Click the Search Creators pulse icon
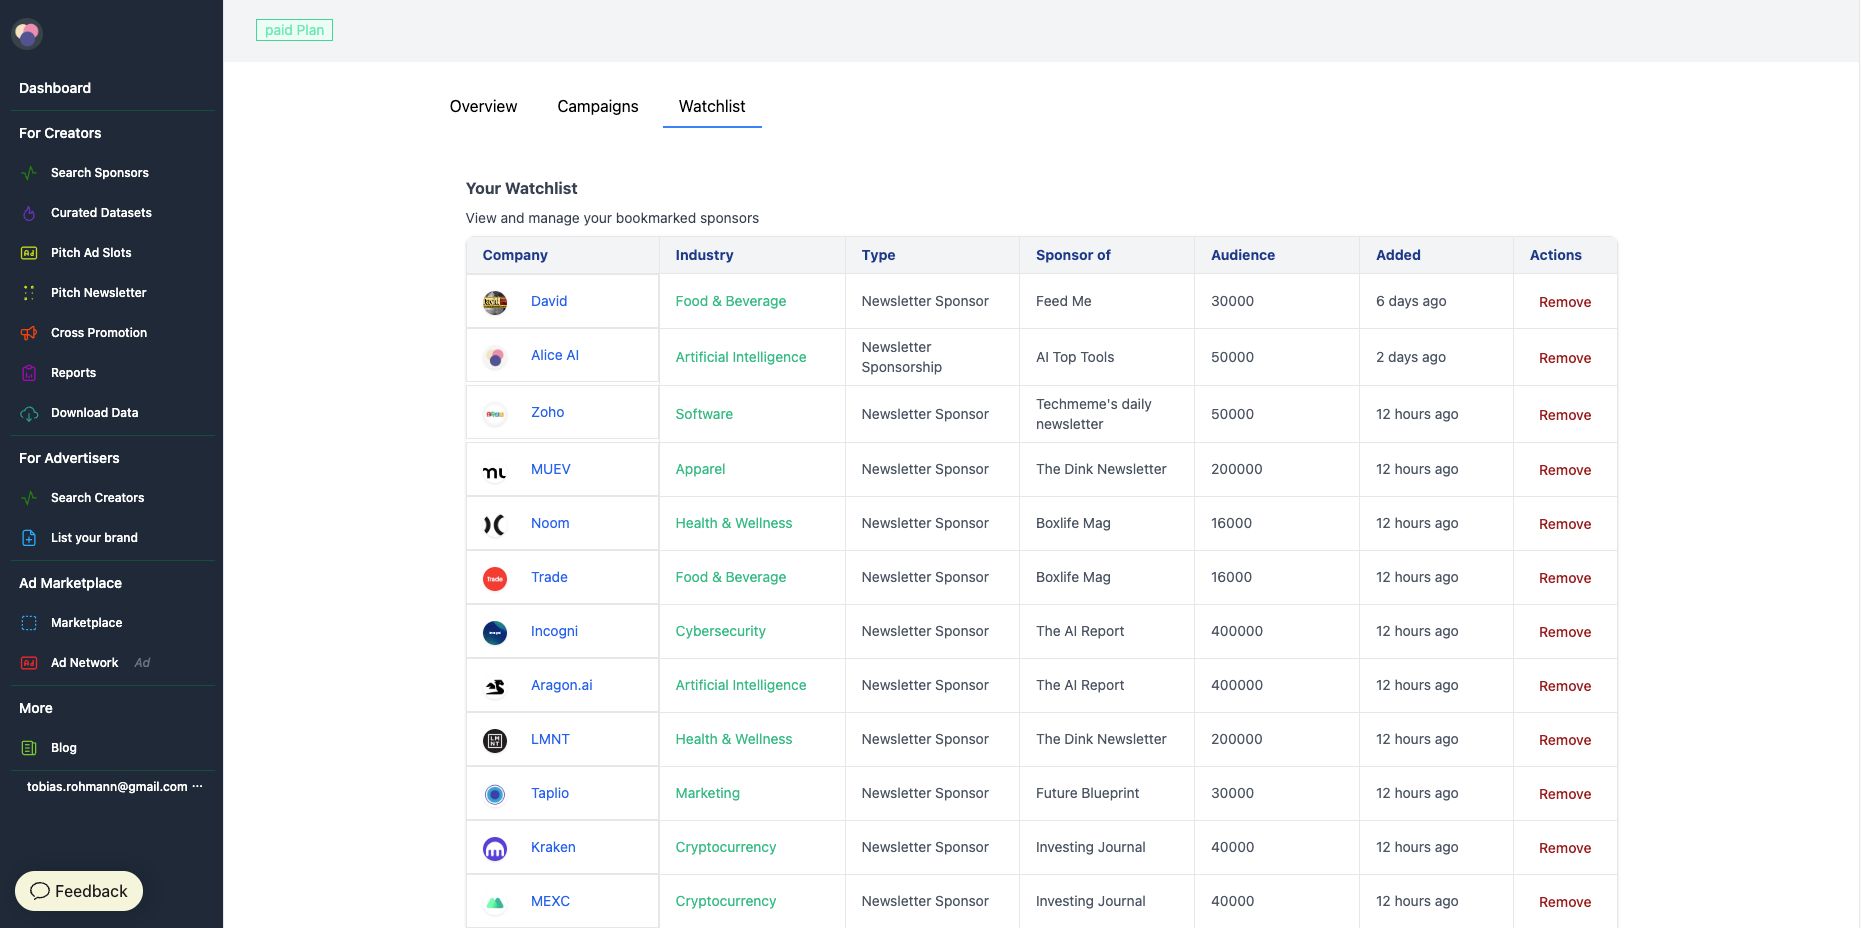The height and width of the screenshot is (928, 1861). tap(29, 498)
